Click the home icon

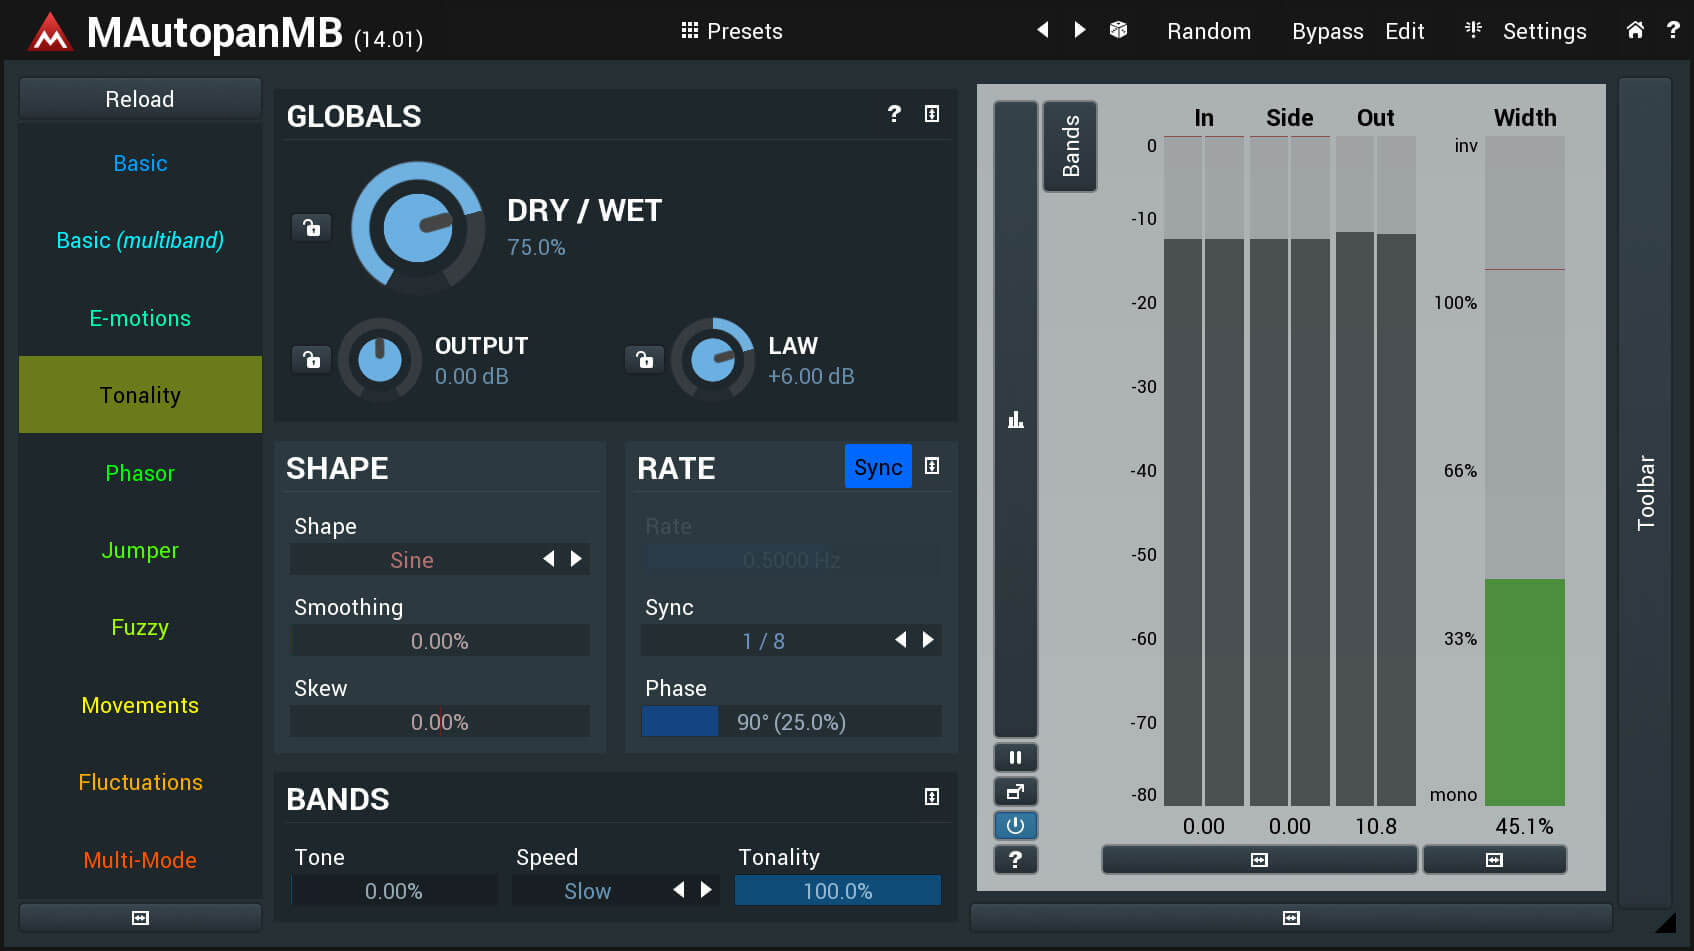pyautogui.click(x=1635, y=30)
